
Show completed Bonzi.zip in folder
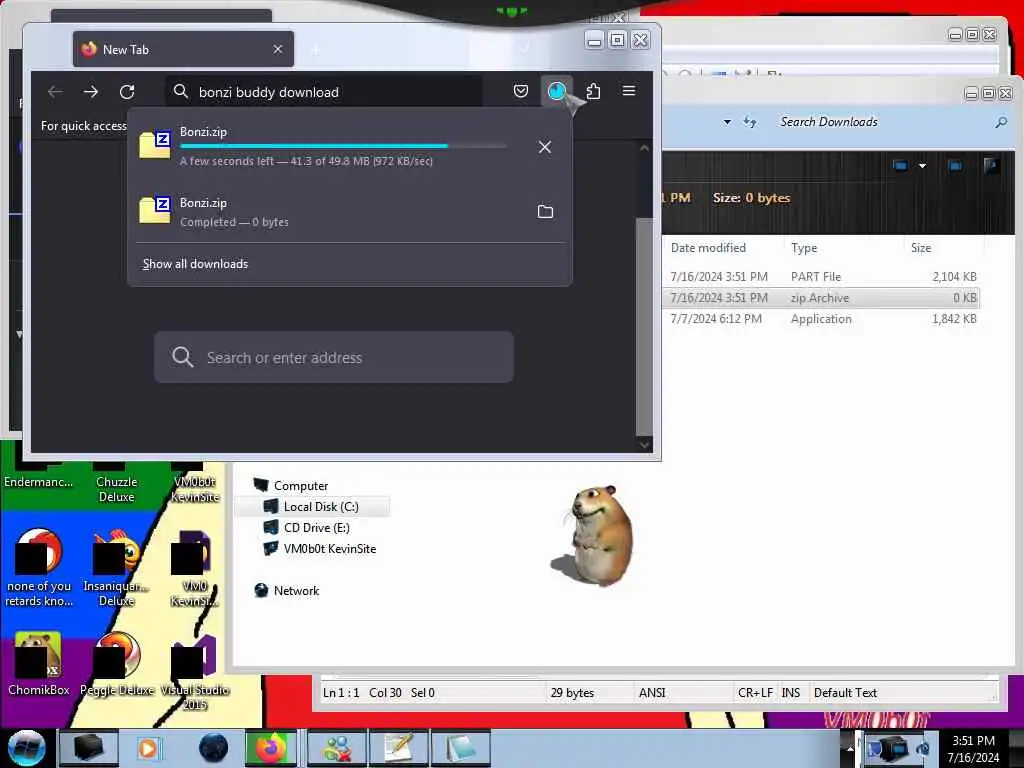click(545, 212)
